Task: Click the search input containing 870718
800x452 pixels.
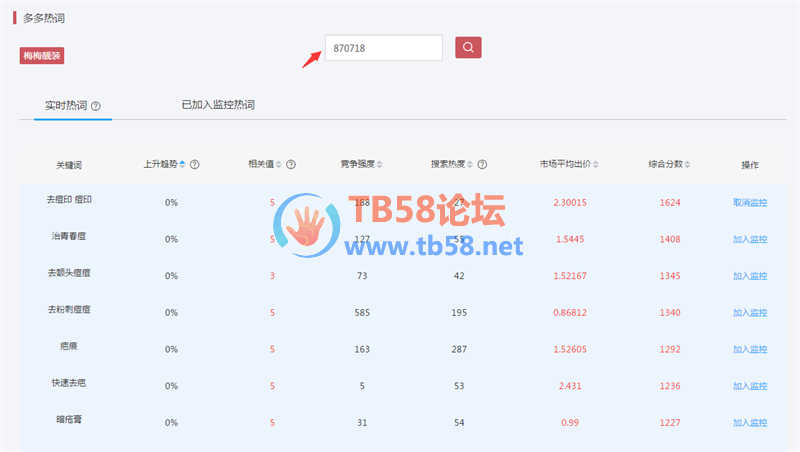Action: click(383, 48)
